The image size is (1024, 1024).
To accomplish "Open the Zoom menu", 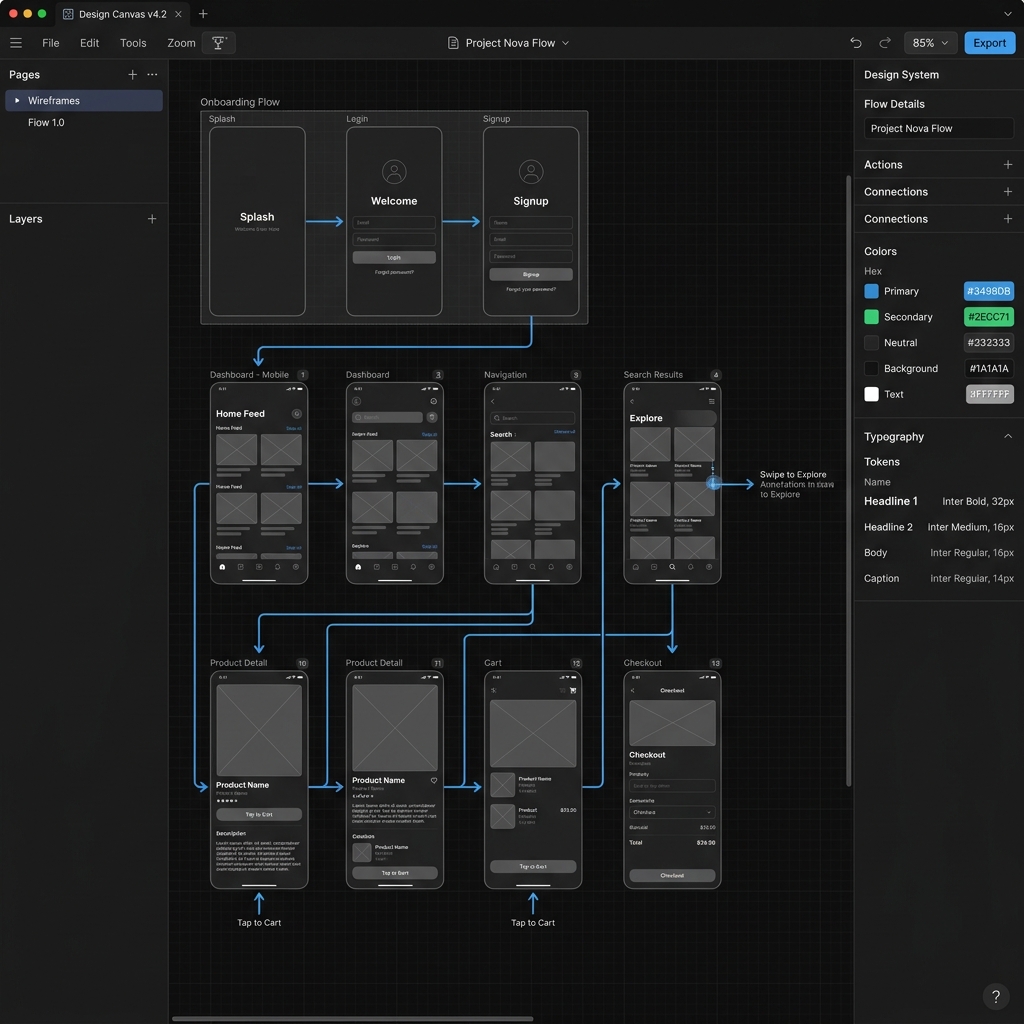I will 181,42.
